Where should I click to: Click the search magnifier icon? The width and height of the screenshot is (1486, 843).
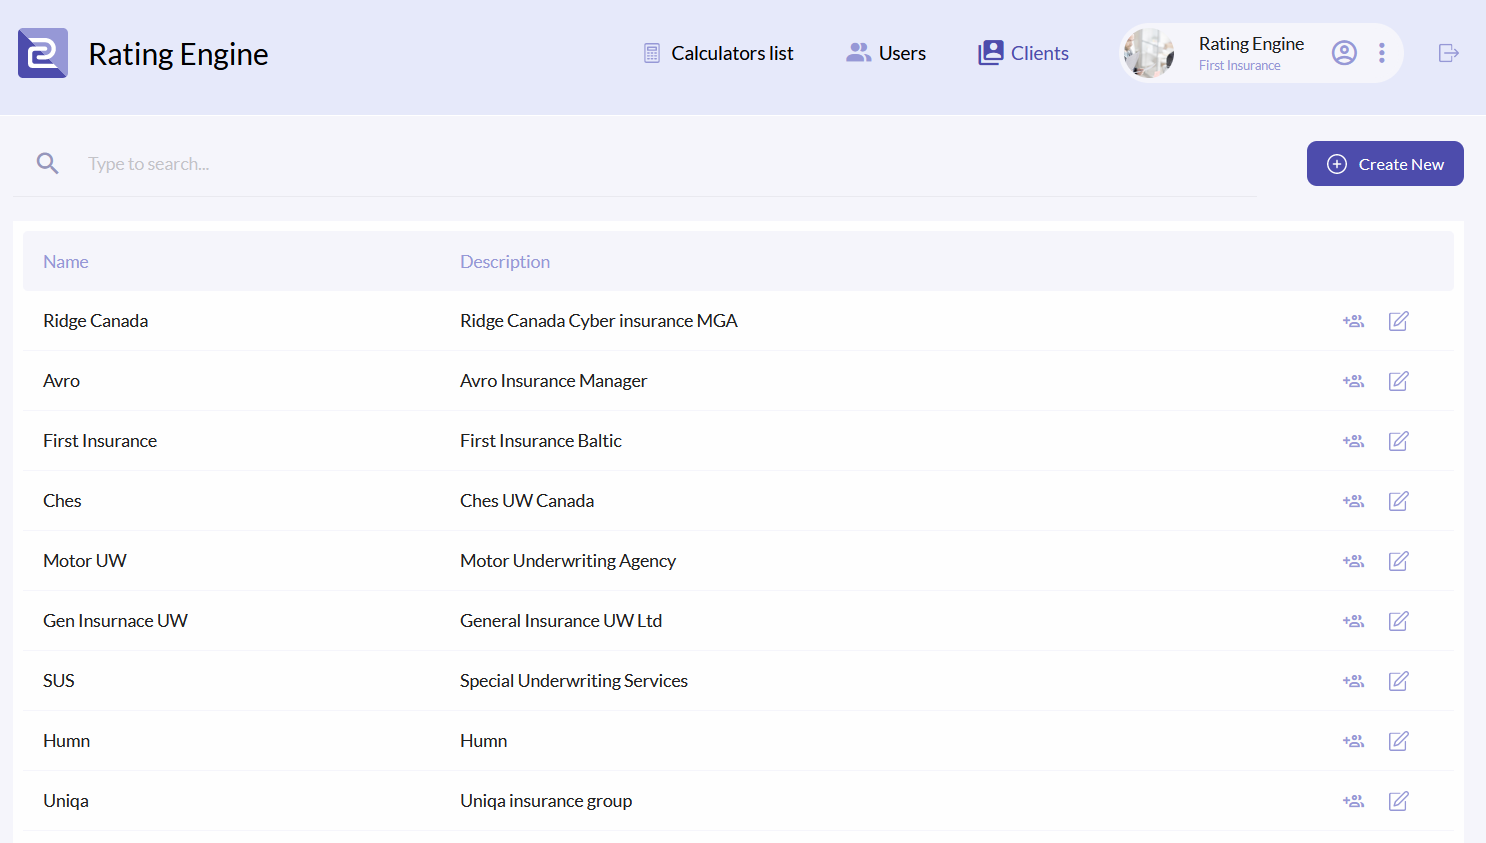47,163
